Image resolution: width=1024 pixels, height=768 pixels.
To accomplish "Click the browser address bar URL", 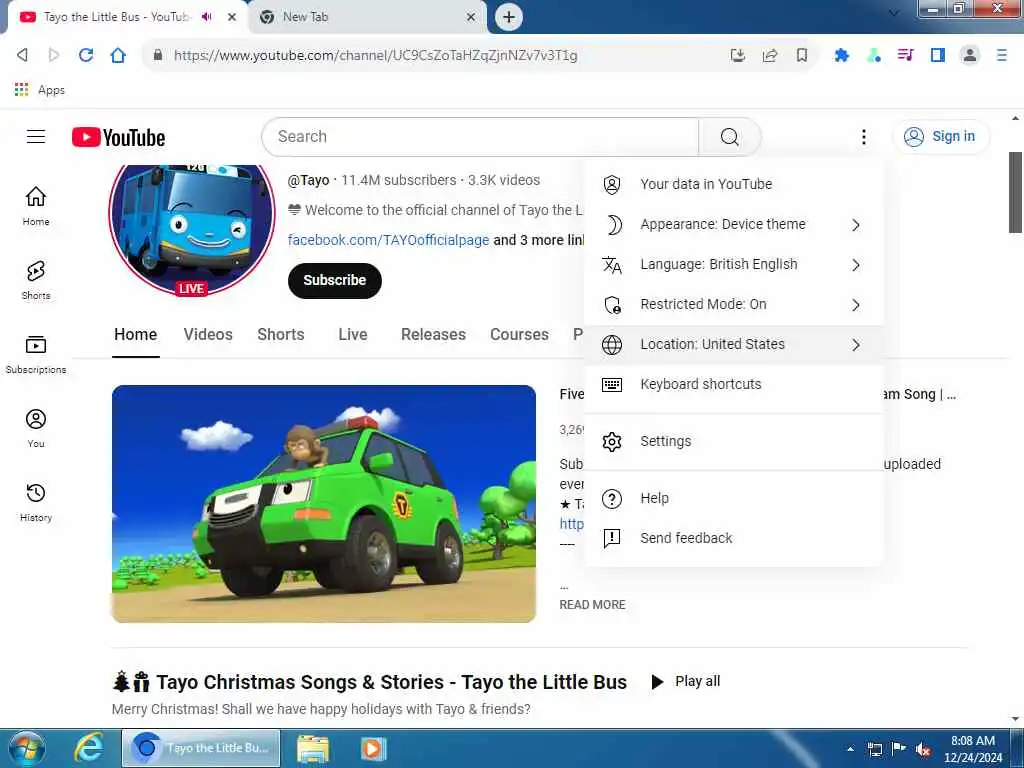I will 376,56.
